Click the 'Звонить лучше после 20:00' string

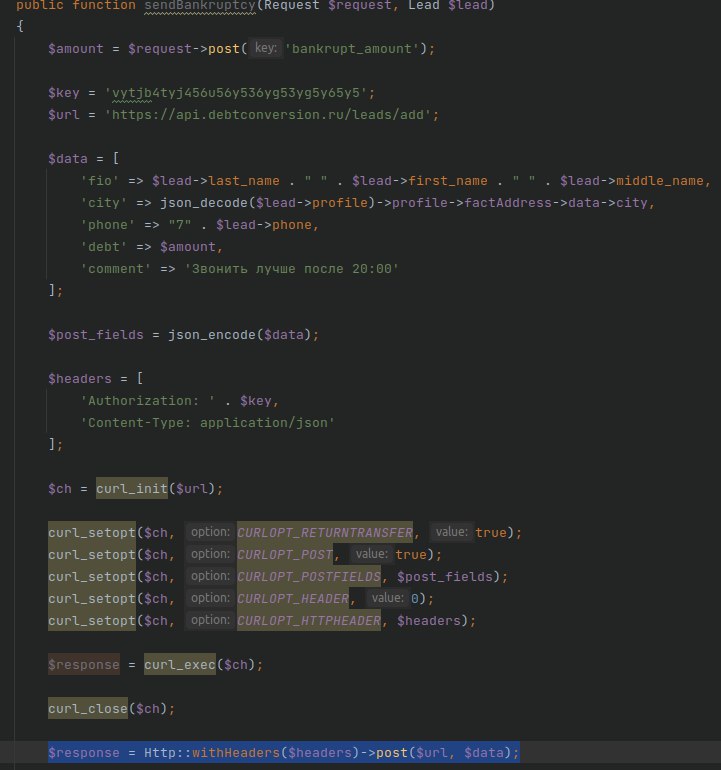[291, 269]
